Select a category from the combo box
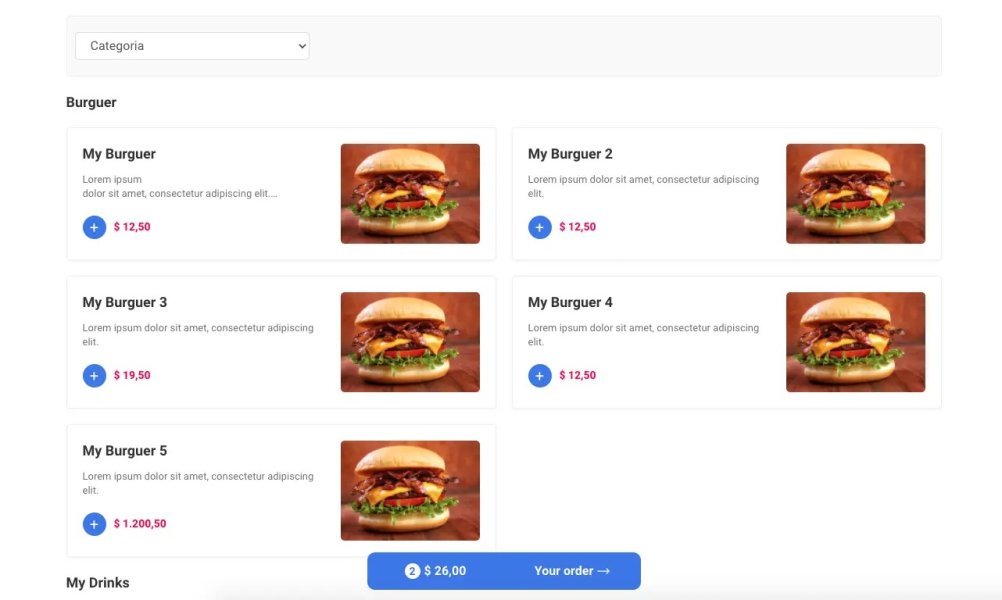Image resolution: width=1002 pixels, height=600 pixels. click(192, 45)
